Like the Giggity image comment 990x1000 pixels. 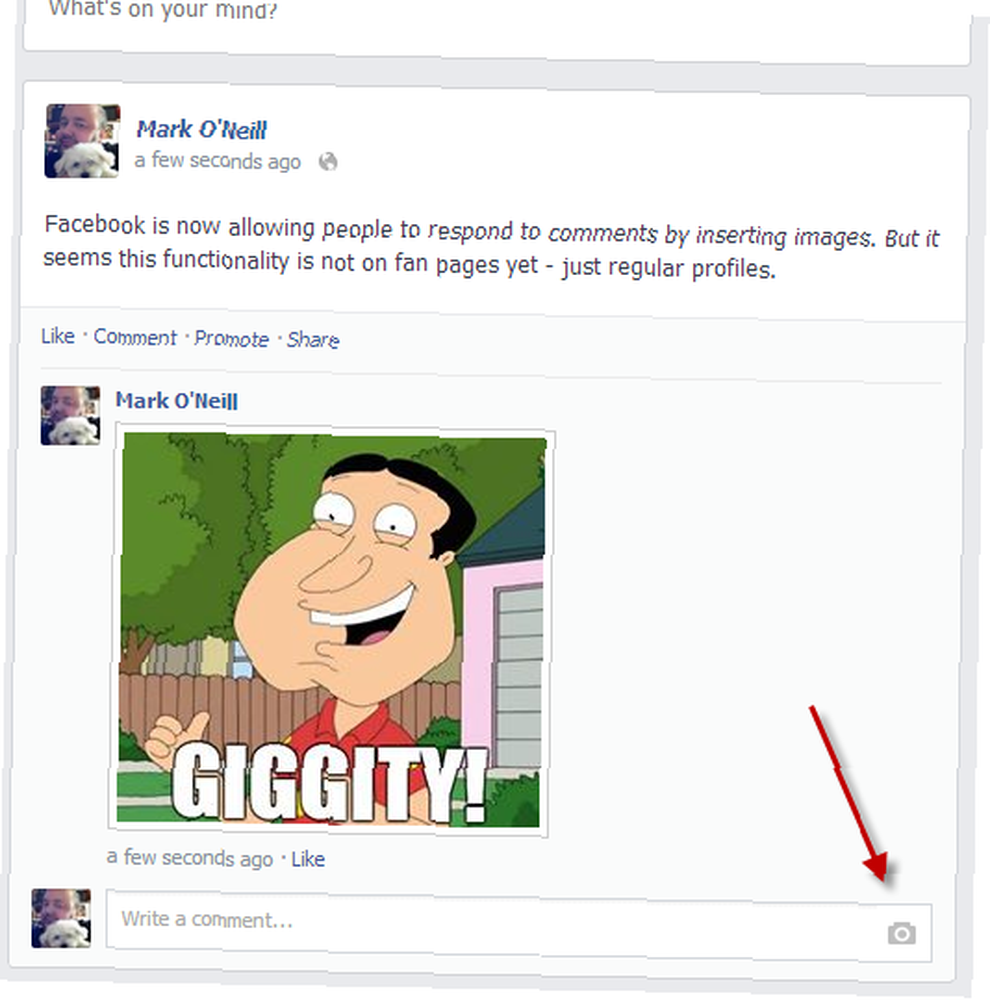point(308,859)
